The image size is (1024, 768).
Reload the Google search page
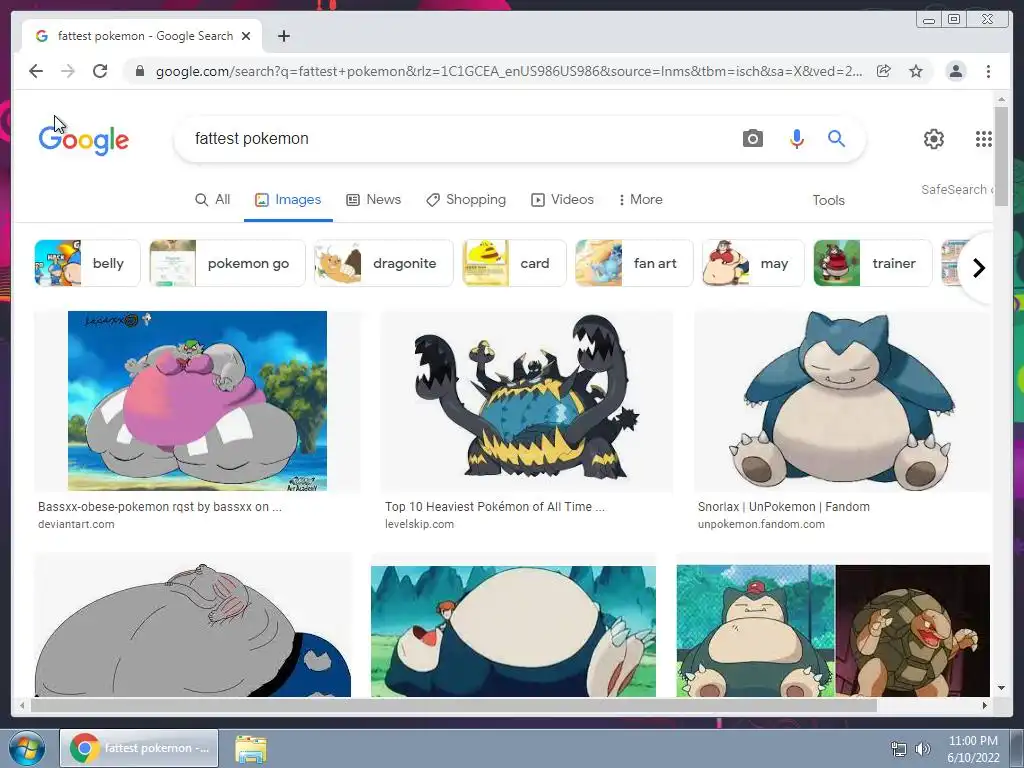[x=100, y=71]
